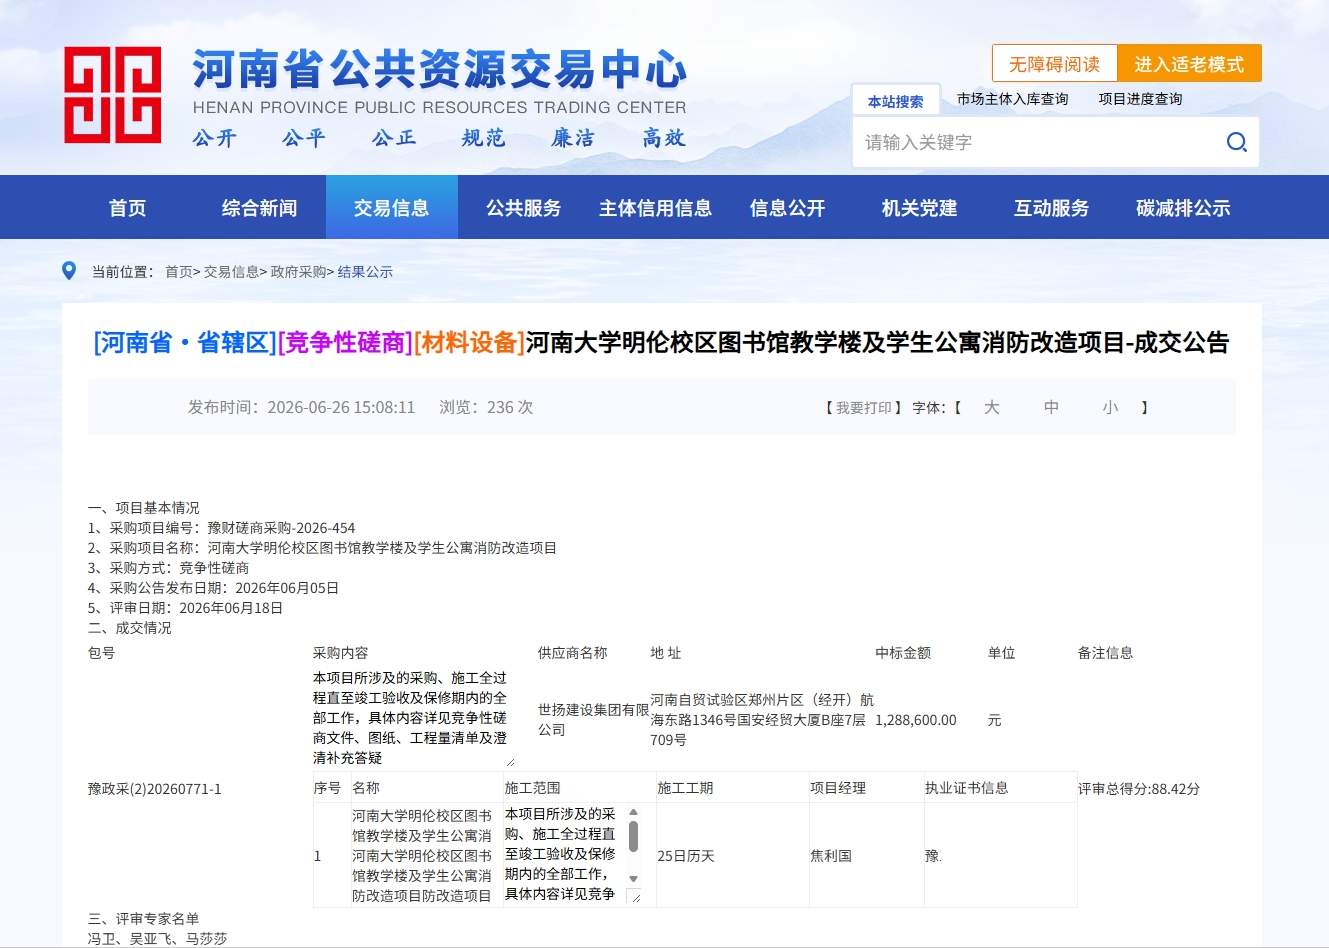The image size is (1329, 948).
Task: Click the blue location pin icon
Action: click(69, 271)
